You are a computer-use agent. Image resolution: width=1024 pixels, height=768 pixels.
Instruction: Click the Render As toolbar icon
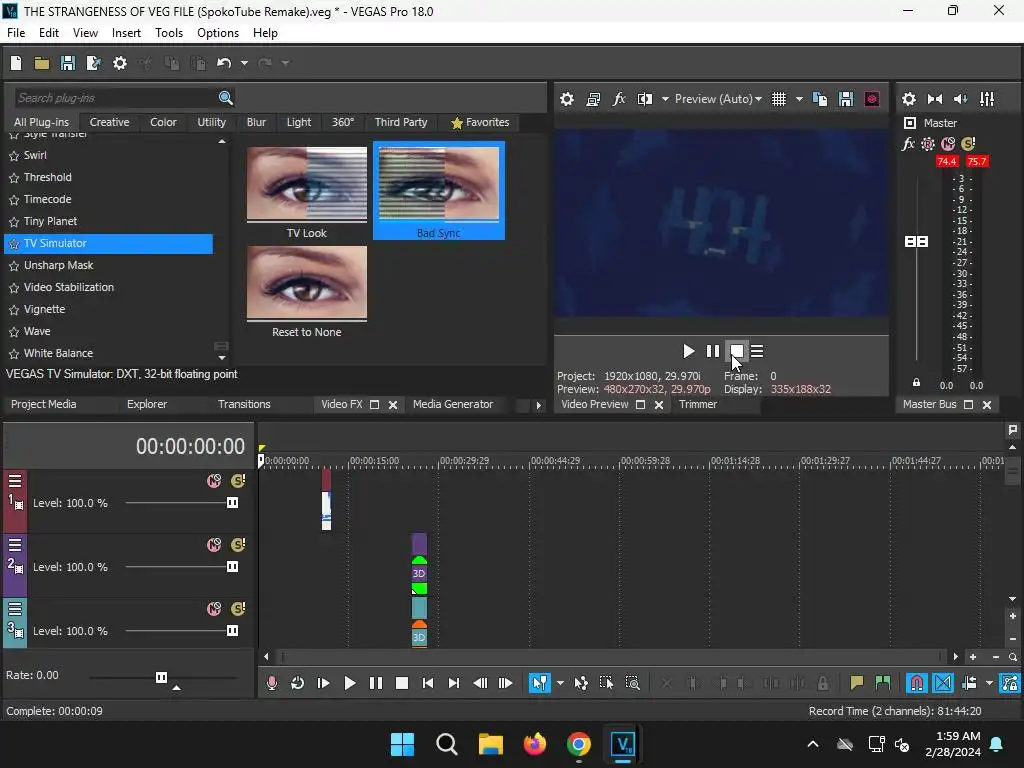(93, 63)
